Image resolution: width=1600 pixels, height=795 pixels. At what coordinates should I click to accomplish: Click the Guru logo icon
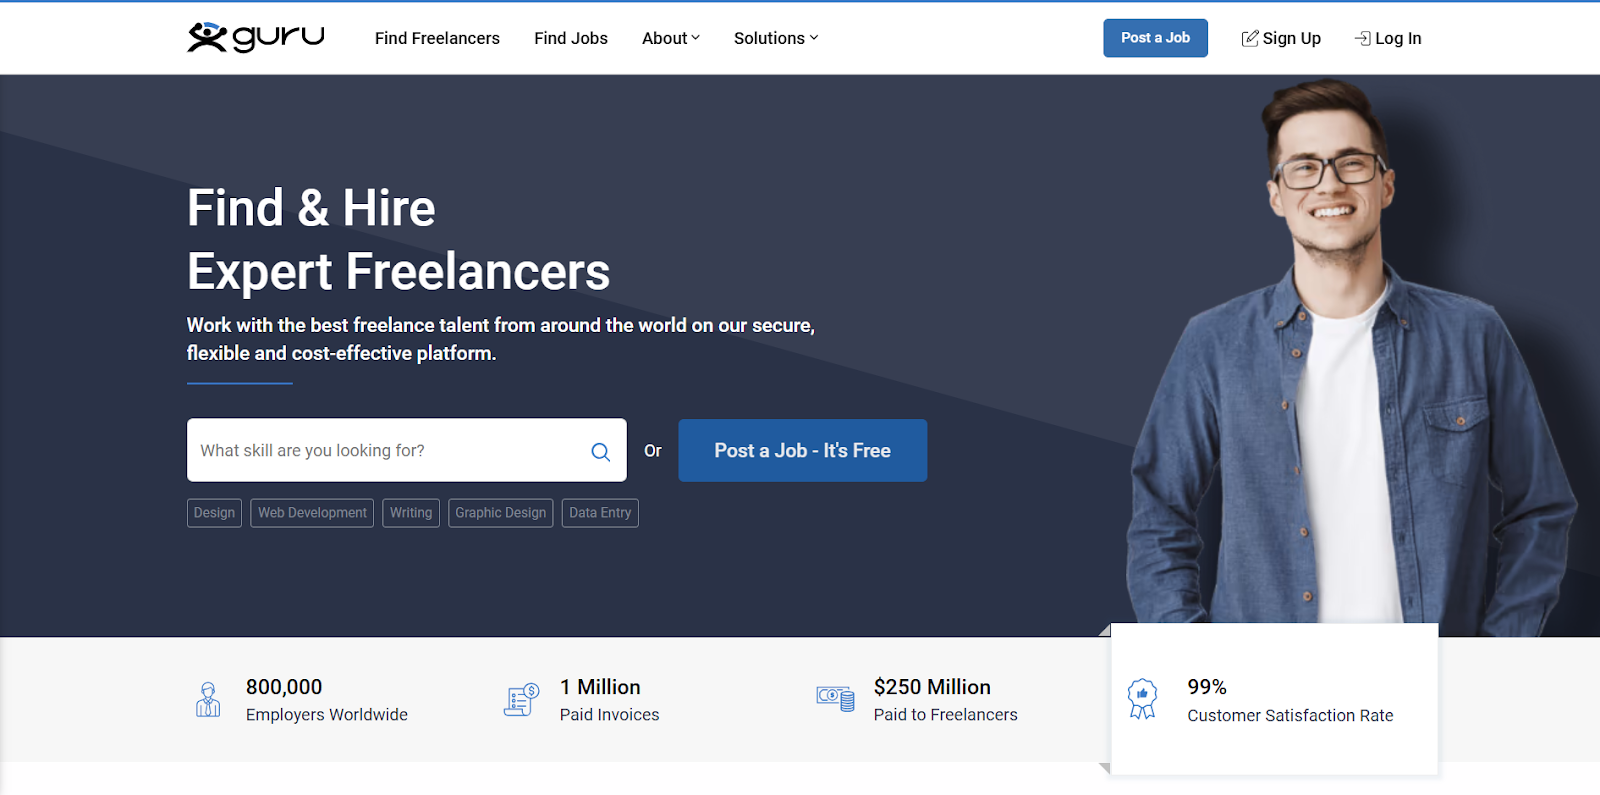point(208,37)
